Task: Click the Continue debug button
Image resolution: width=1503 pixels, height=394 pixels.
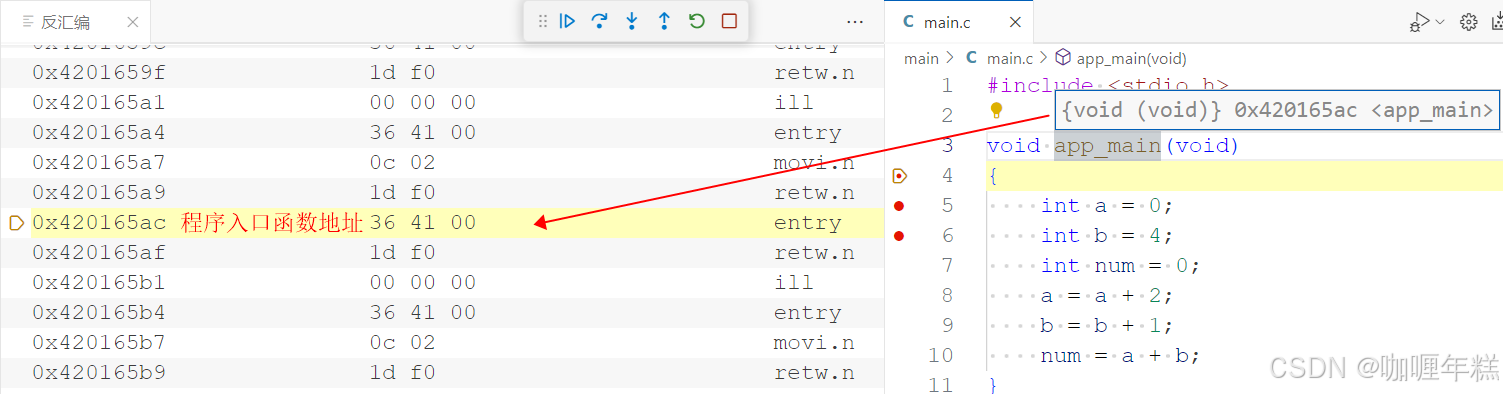Action: coord(567,21)
